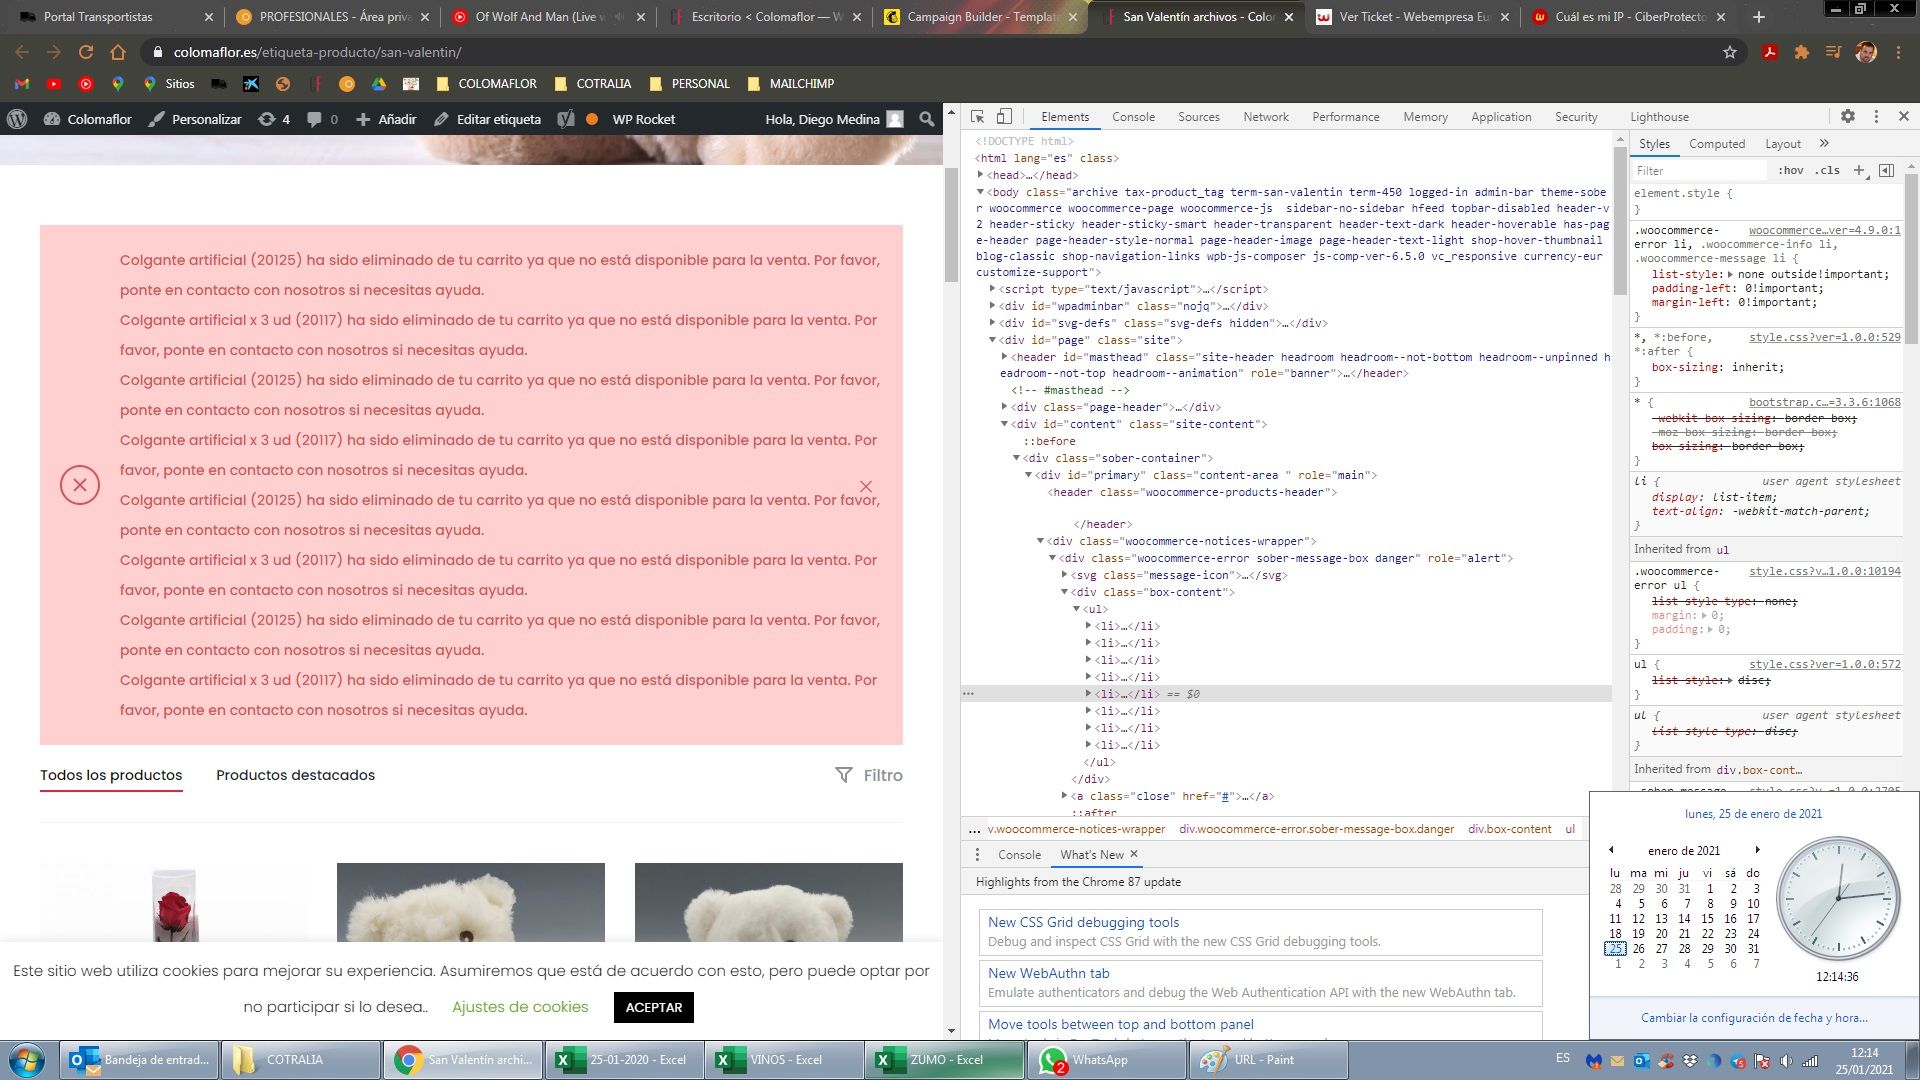Click the ACEPTAR cookies button
The height and width of the screenshot is (1080, 1920).
[654, 1007]
